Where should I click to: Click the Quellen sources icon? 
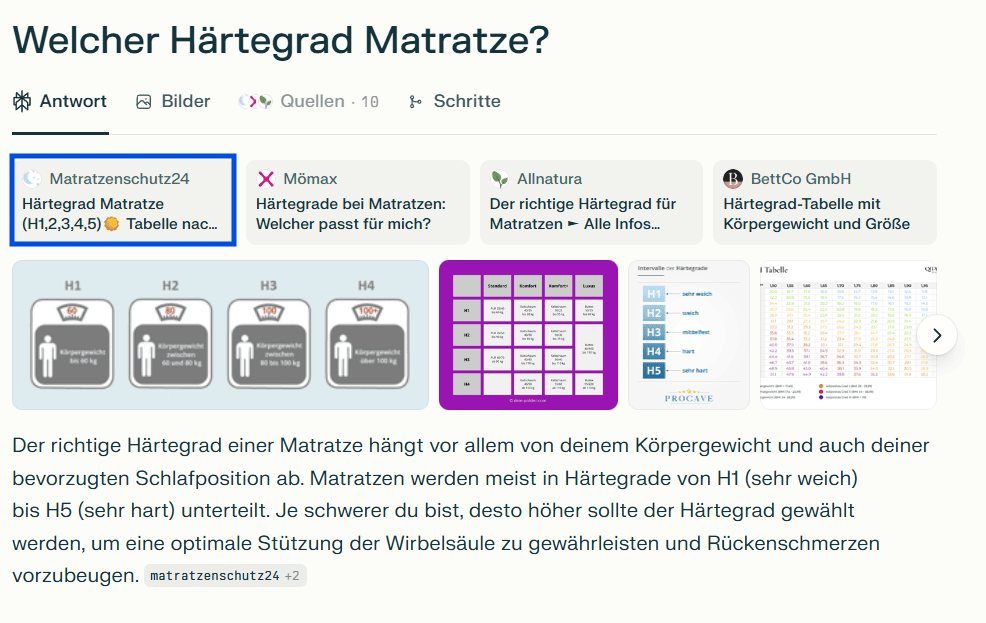[x=252, y=101]
